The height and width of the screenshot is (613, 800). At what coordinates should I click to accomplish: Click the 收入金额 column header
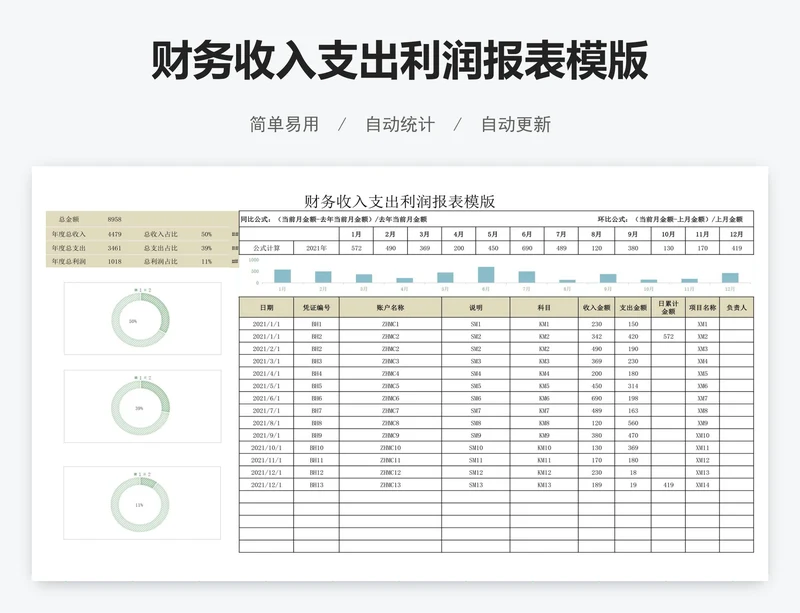pos(596,308)
